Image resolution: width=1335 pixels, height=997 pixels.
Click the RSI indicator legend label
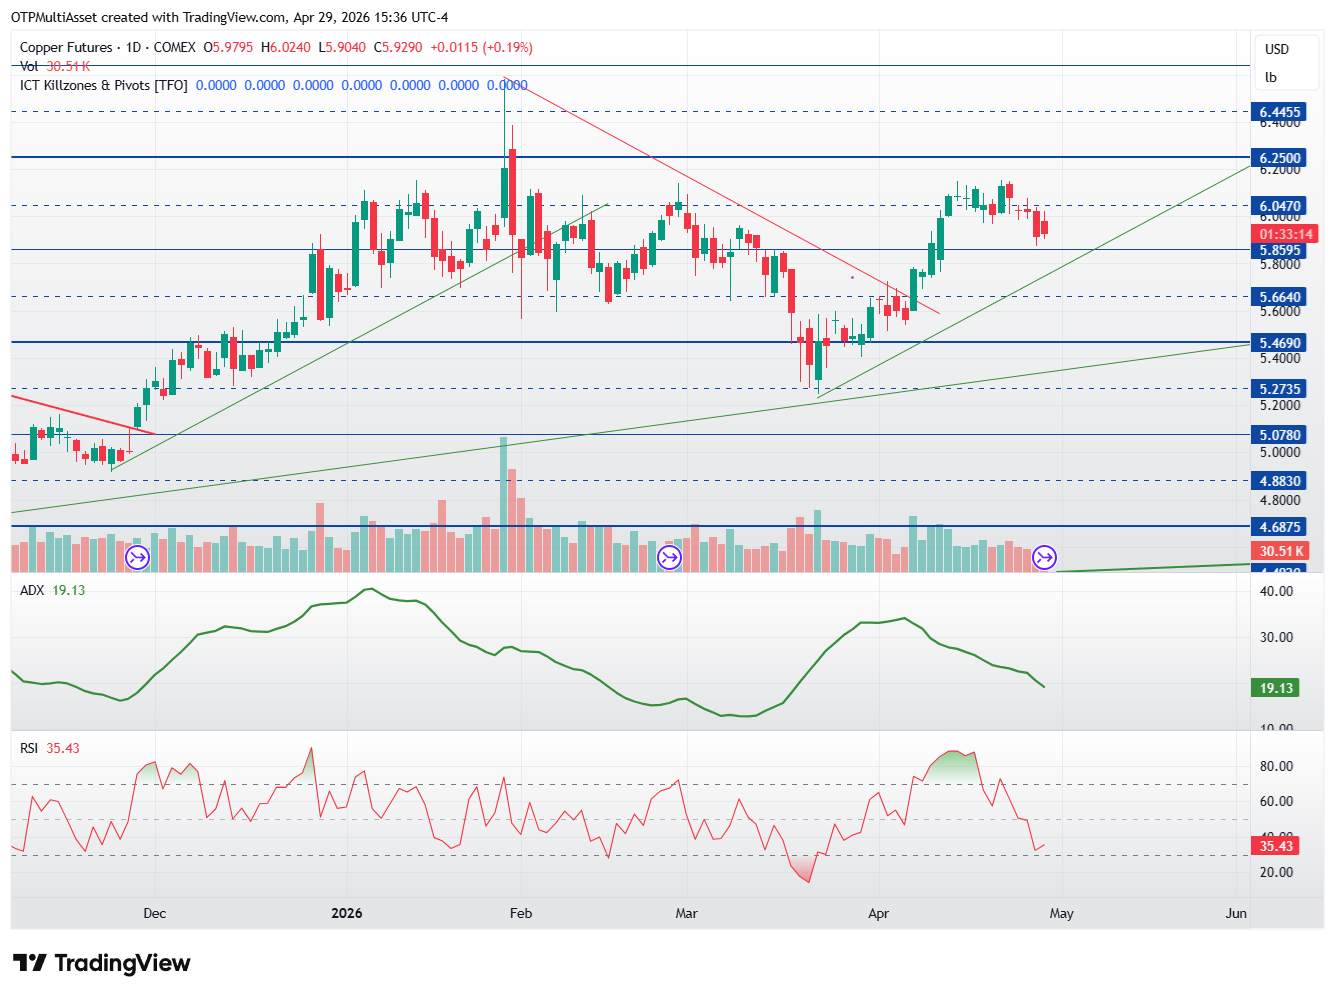coord(29,748)
